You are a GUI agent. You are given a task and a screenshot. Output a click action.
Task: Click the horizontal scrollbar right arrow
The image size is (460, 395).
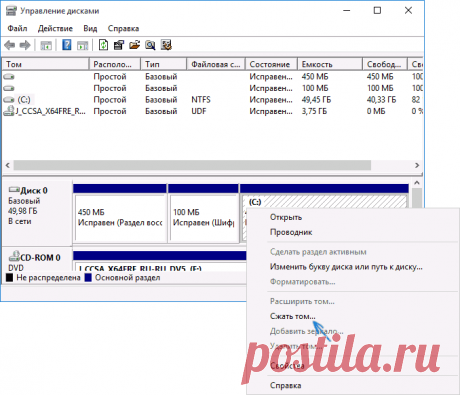pos(417,165)
